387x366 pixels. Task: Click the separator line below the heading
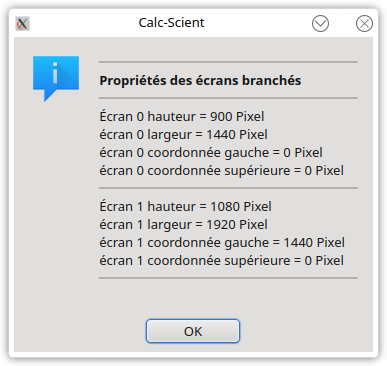click(228, 98)
